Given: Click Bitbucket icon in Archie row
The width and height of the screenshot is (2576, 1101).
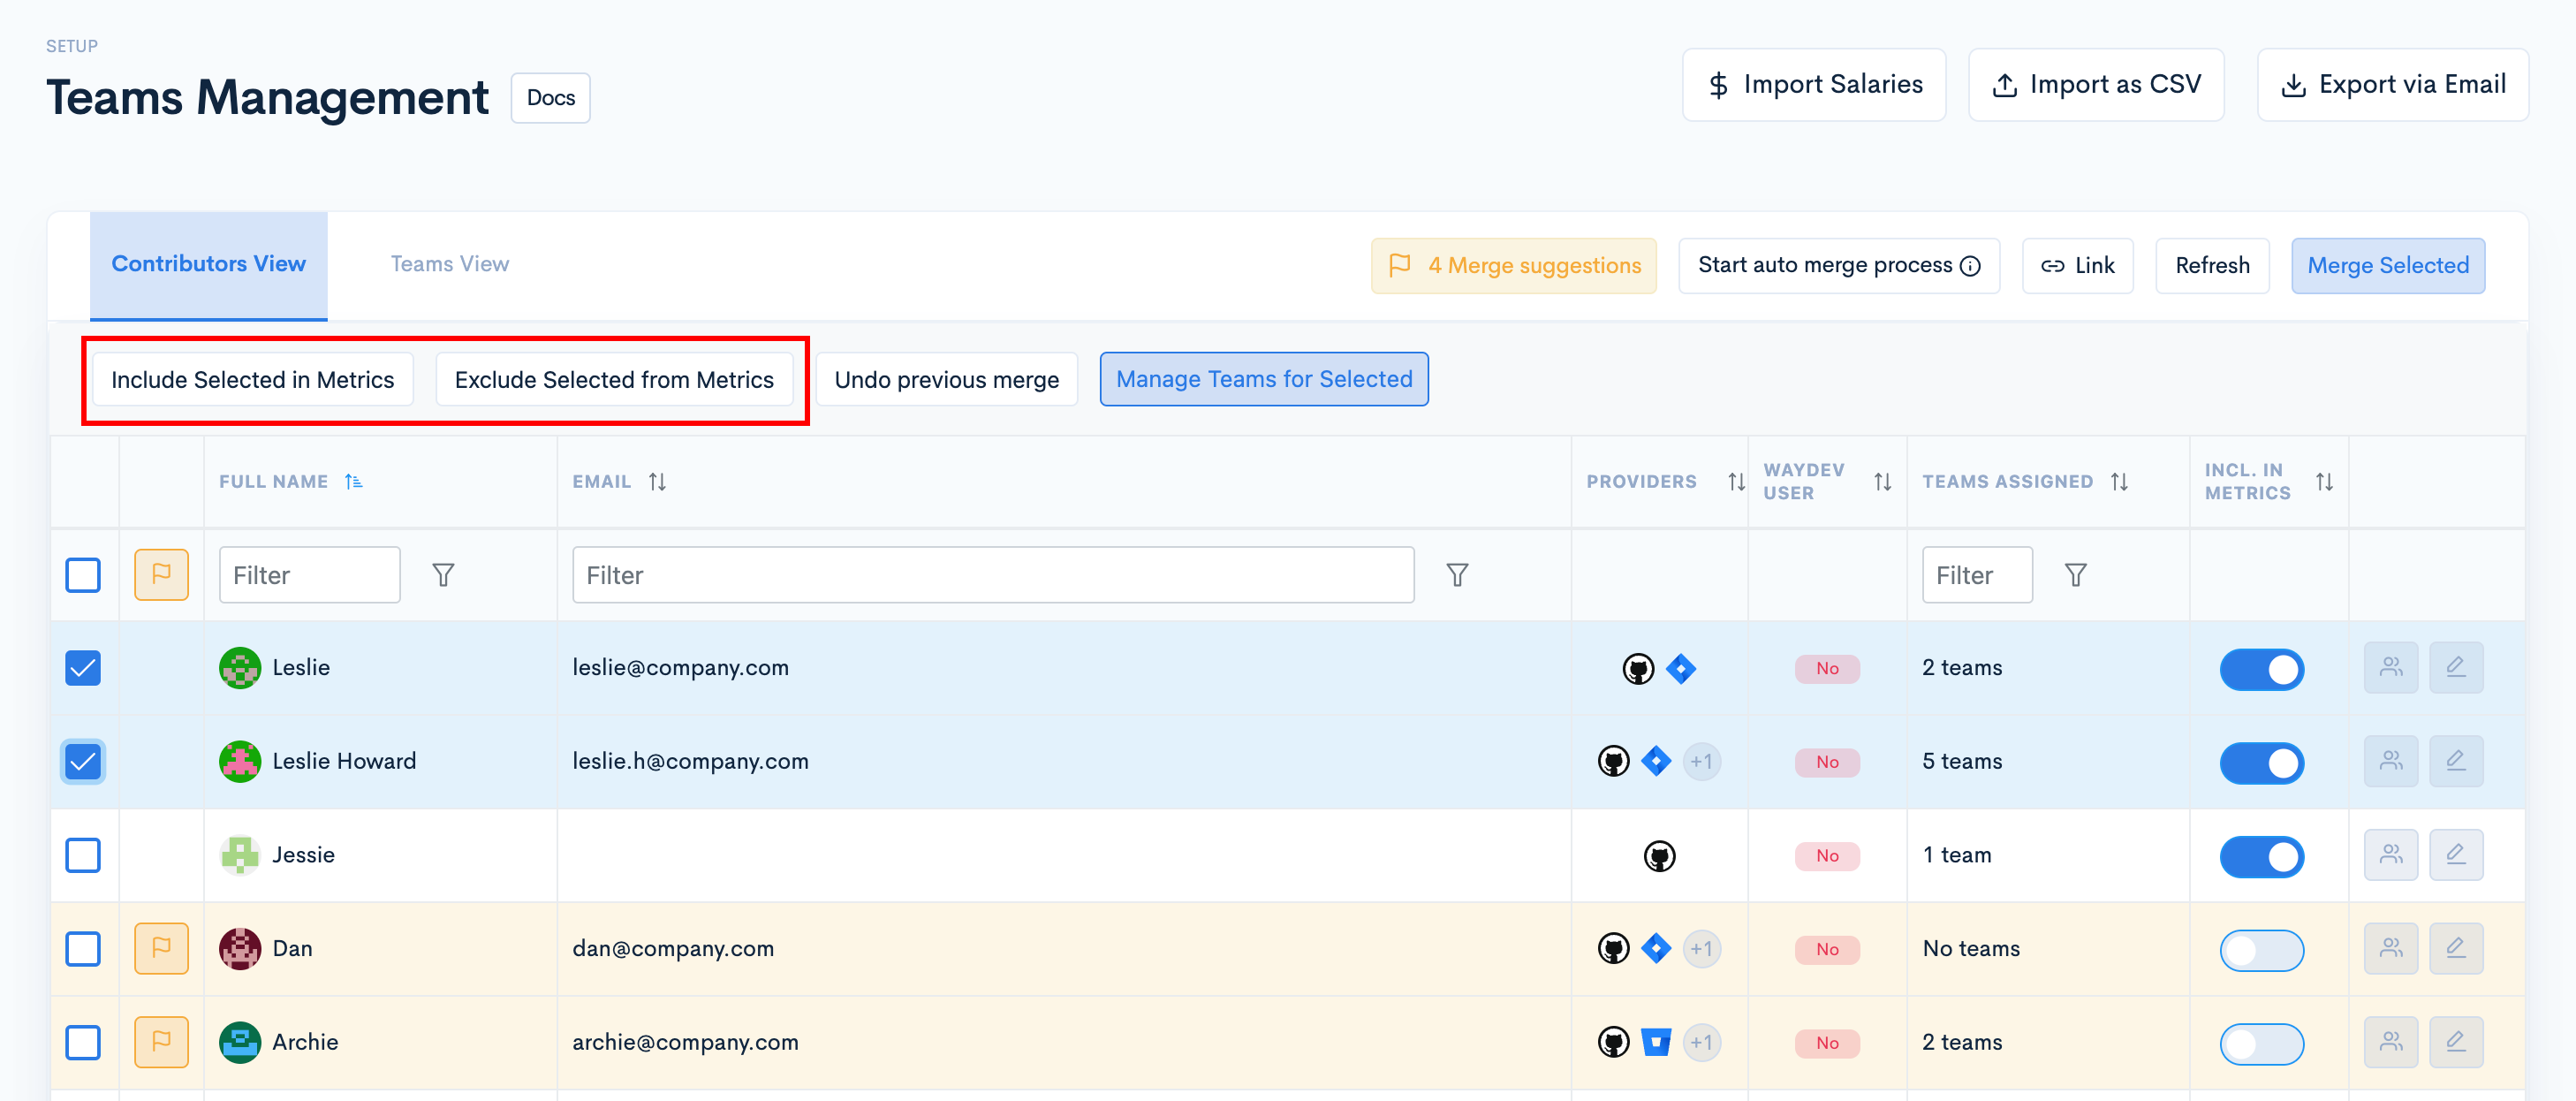Looking at the screenshot, I should 1656,1043.
